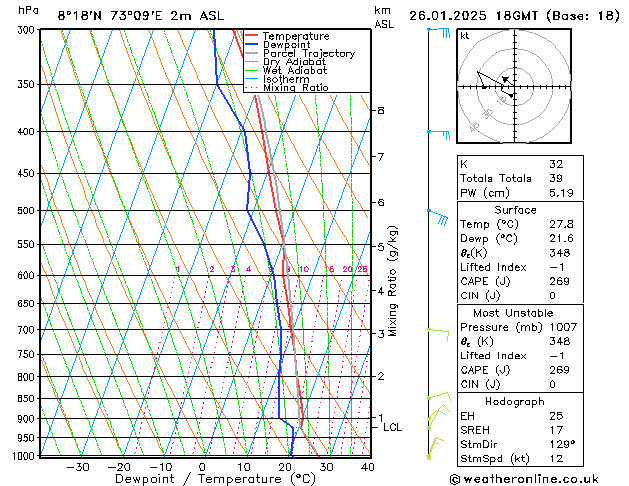Click the LCL marker on the right axis

[393, 427]
